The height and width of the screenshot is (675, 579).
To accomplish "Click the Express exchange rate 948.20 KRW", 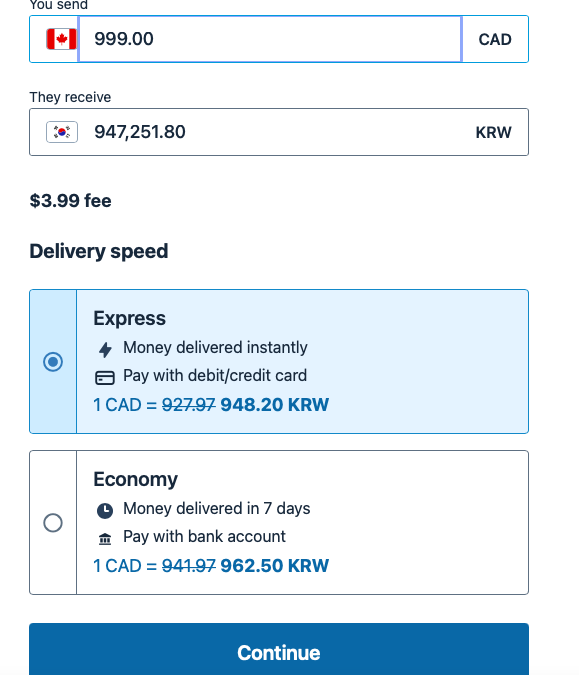I will tap(275, 405).
